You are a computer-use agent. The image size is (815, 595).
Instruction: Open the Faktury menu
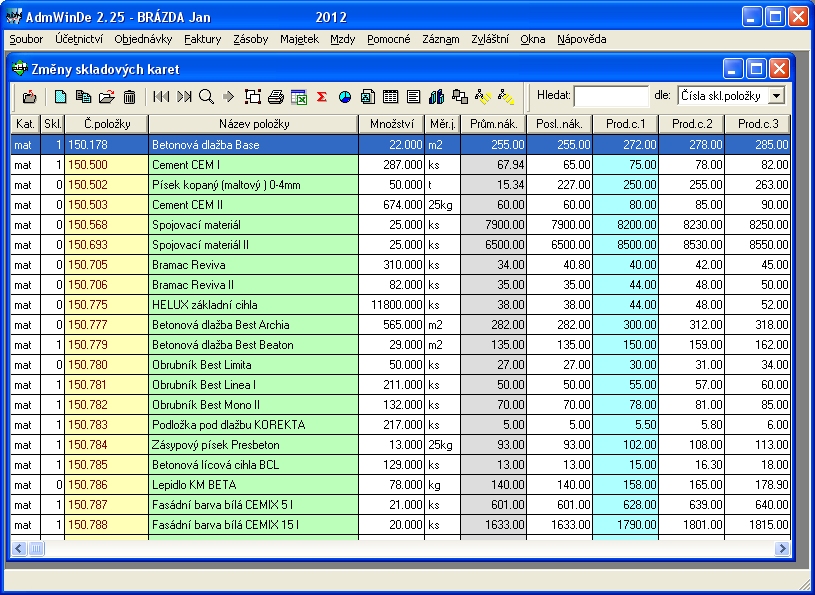[203, 39]
